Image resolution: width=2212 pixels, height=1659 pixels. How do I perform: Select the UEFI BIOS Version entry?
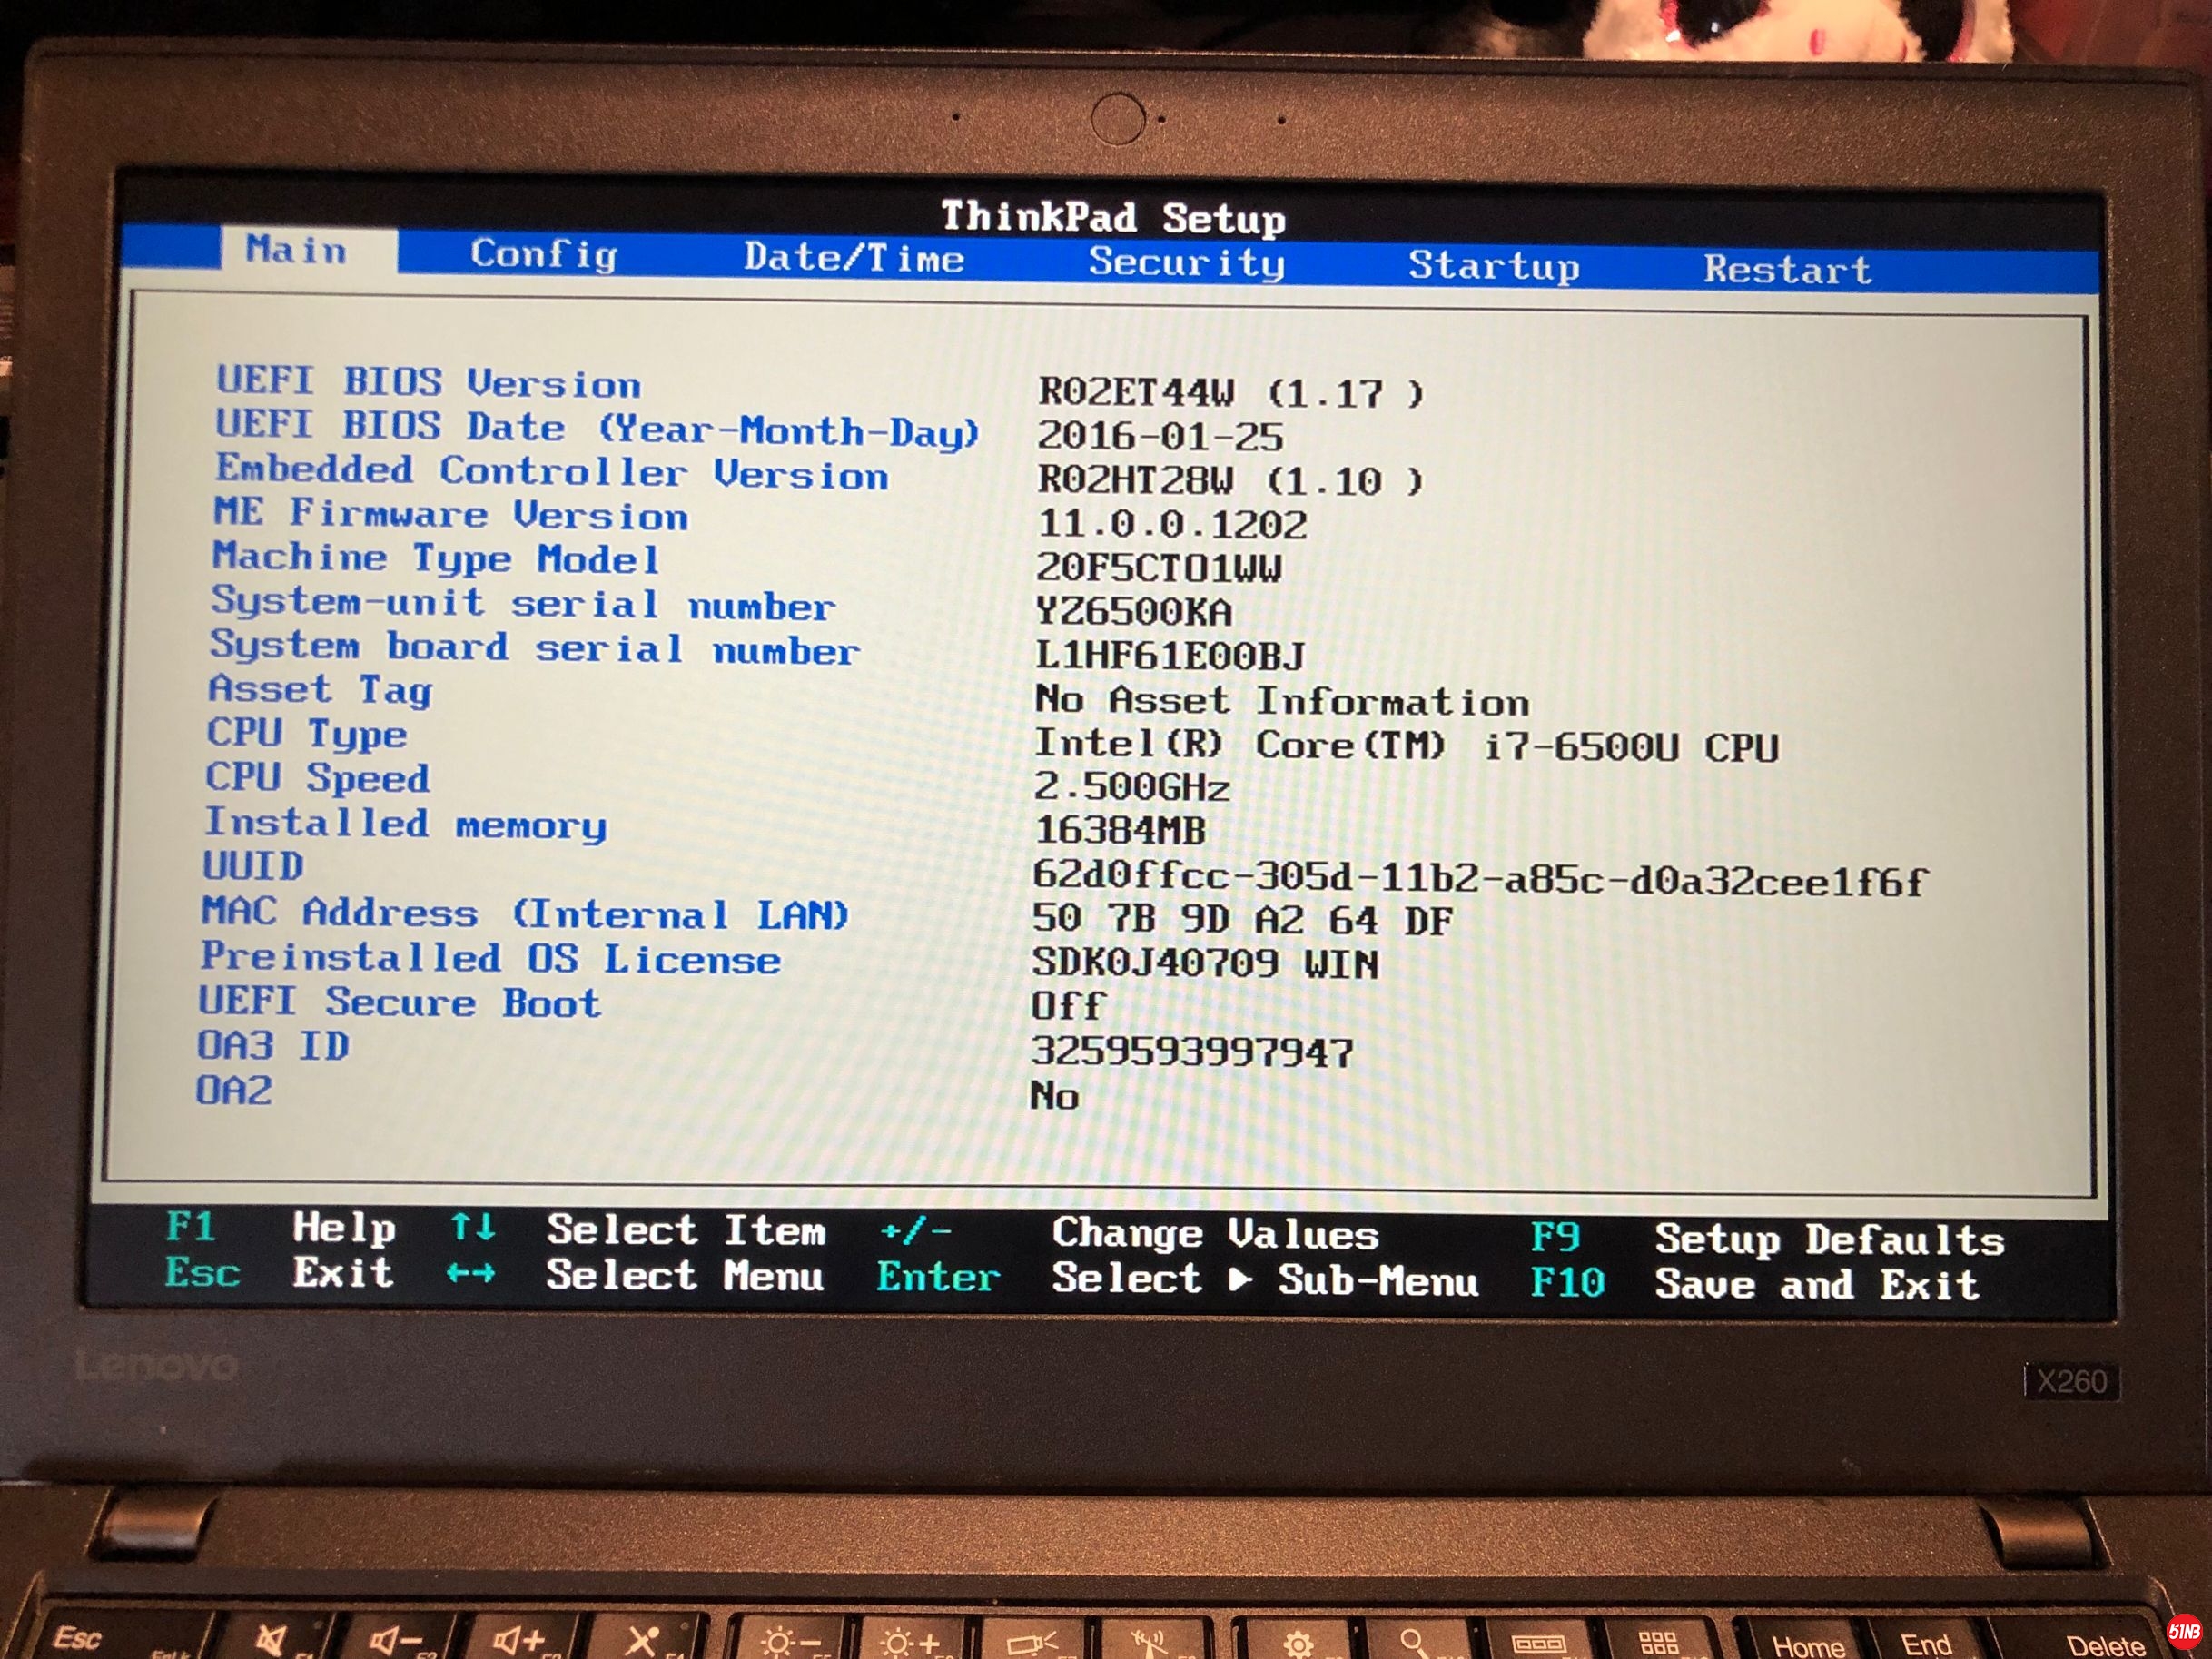(428, 382)
